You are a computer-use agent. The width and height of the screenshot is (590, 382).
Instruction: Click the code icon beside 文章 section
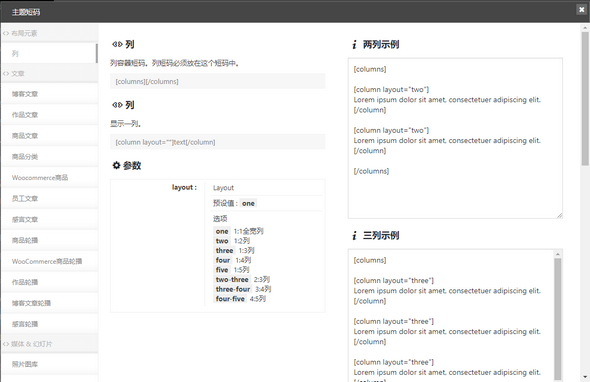pos(6,73)
